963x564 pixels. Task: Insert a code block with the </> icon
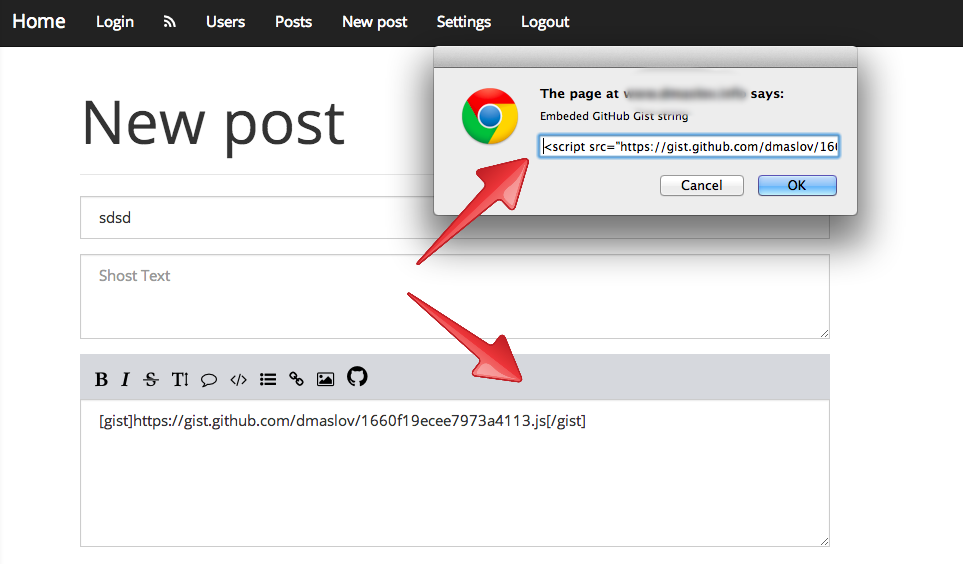238,380
